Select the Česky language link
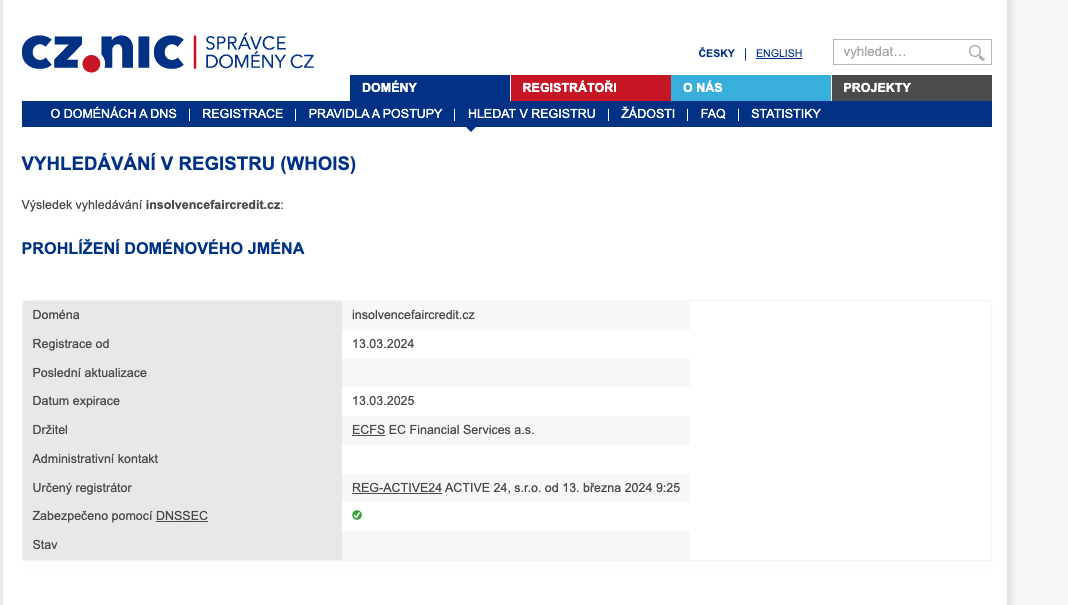Image resolution: width=1068 pixels, height=605 pixels. 716,54
